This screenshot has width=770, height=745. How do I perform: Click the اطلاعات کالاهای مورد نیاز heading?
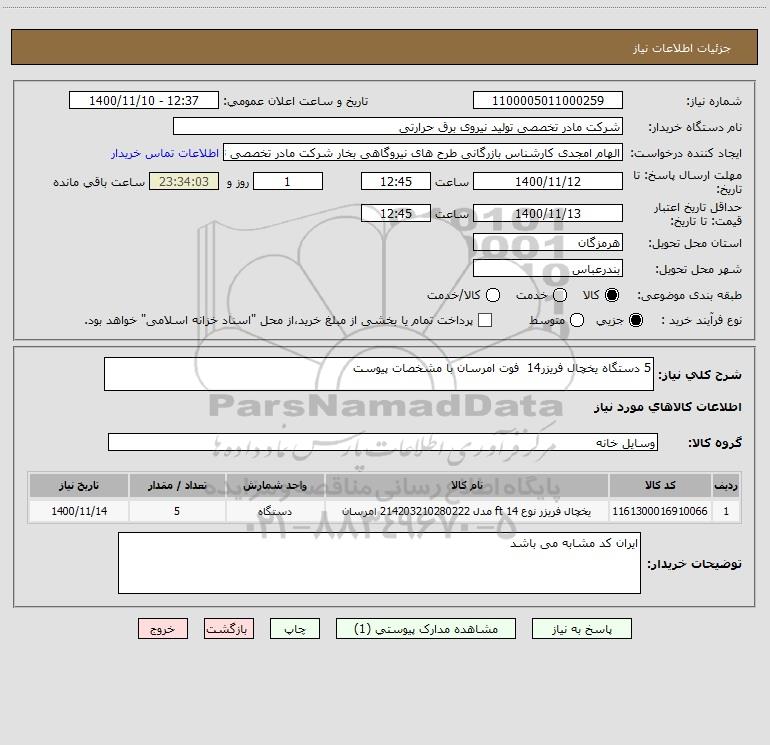pos(667,407)
